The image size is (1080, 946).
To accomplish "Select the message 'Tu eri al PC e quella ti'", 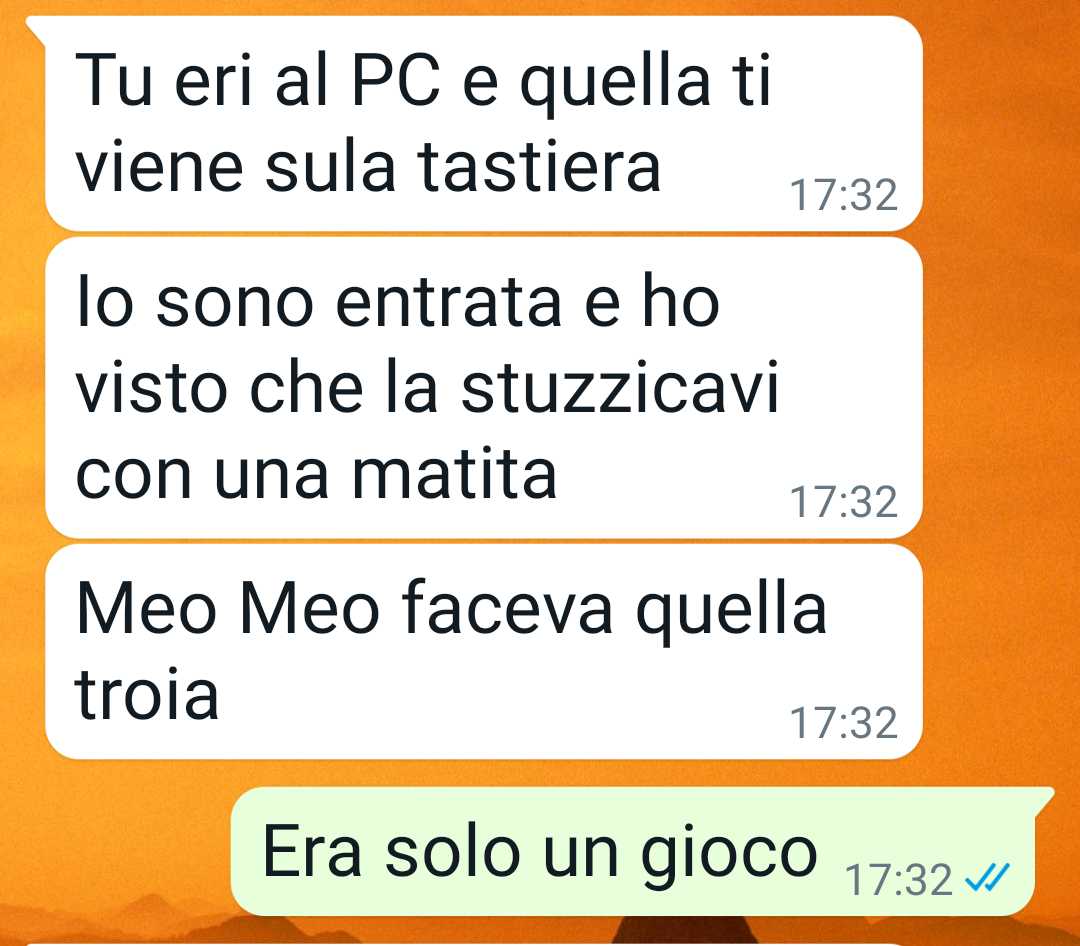I will pos(483,123).
